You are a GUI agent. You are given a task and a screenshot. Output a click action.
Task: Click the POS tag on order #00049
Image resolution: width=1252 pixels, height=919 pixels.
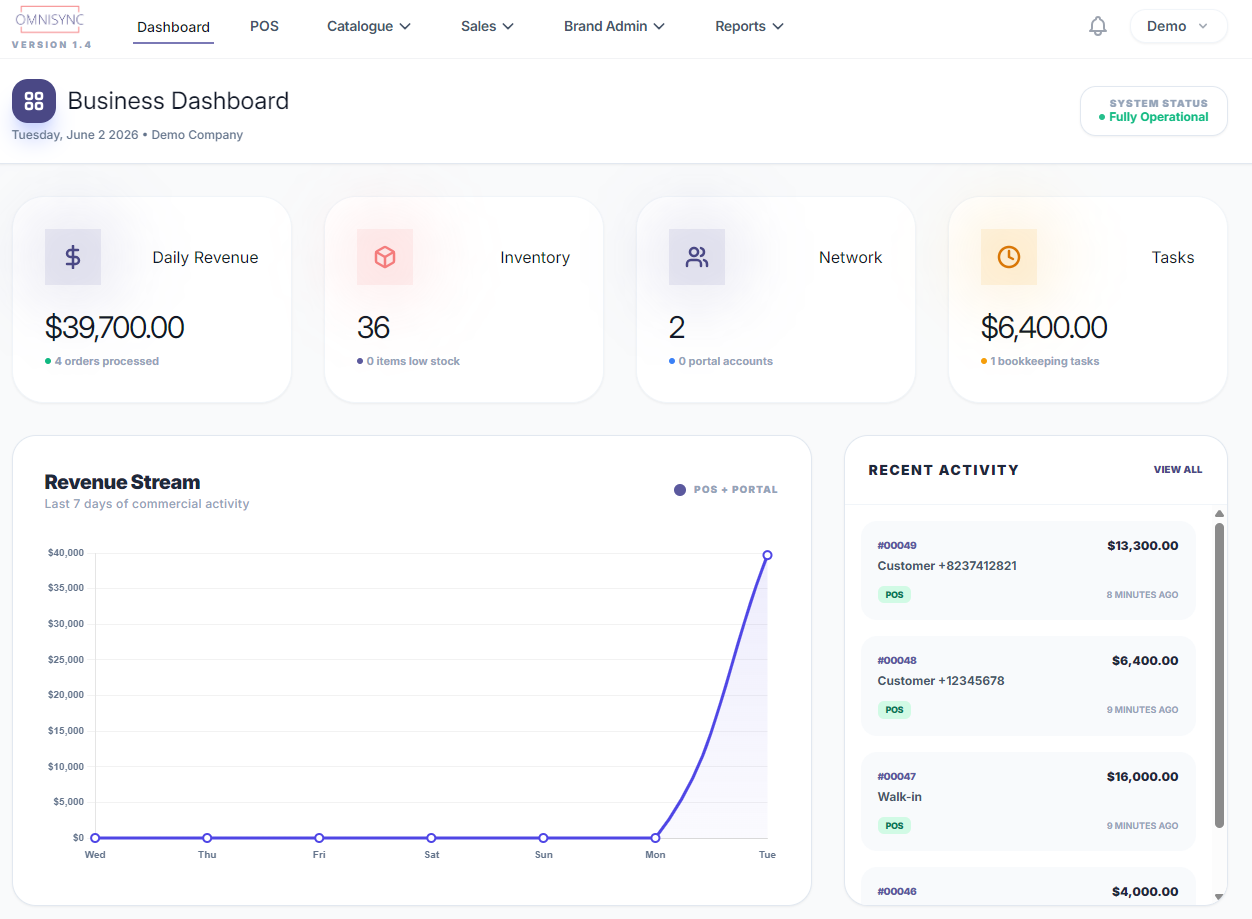(x=894, y=595)
